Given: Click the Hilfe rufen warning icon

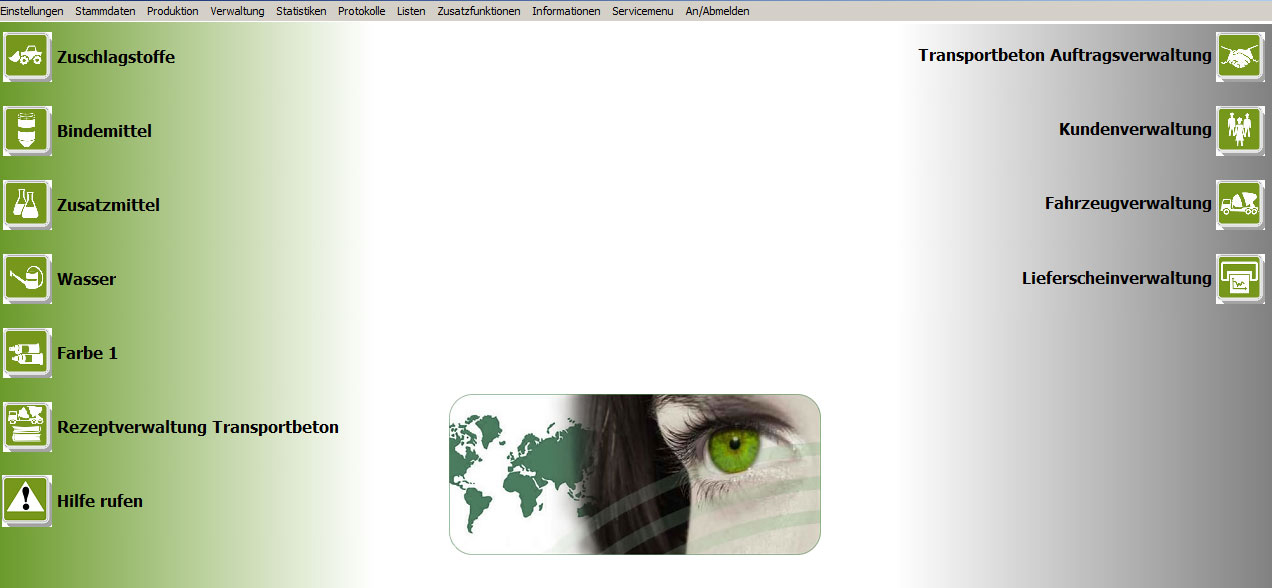Looking at the screenshot, I should (x=27, y=501).
